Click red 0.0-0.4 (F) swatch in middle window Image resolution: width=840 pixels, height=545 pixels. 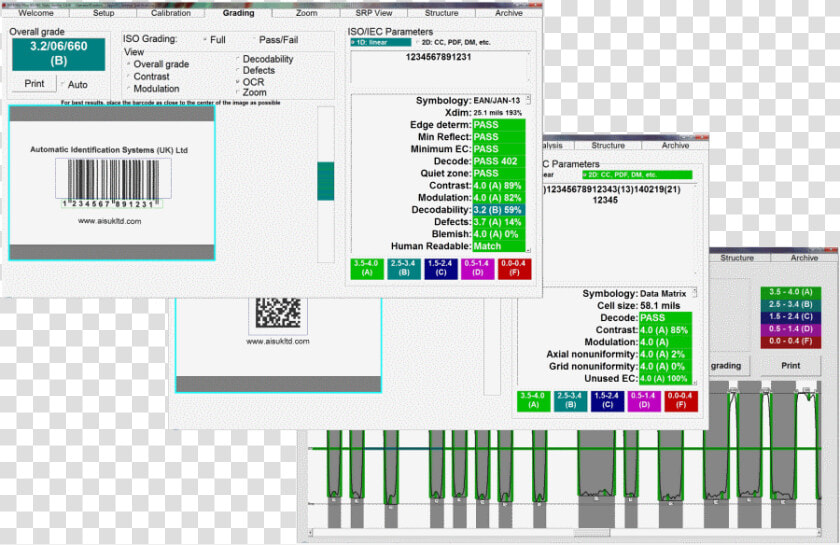coord(681,401)
